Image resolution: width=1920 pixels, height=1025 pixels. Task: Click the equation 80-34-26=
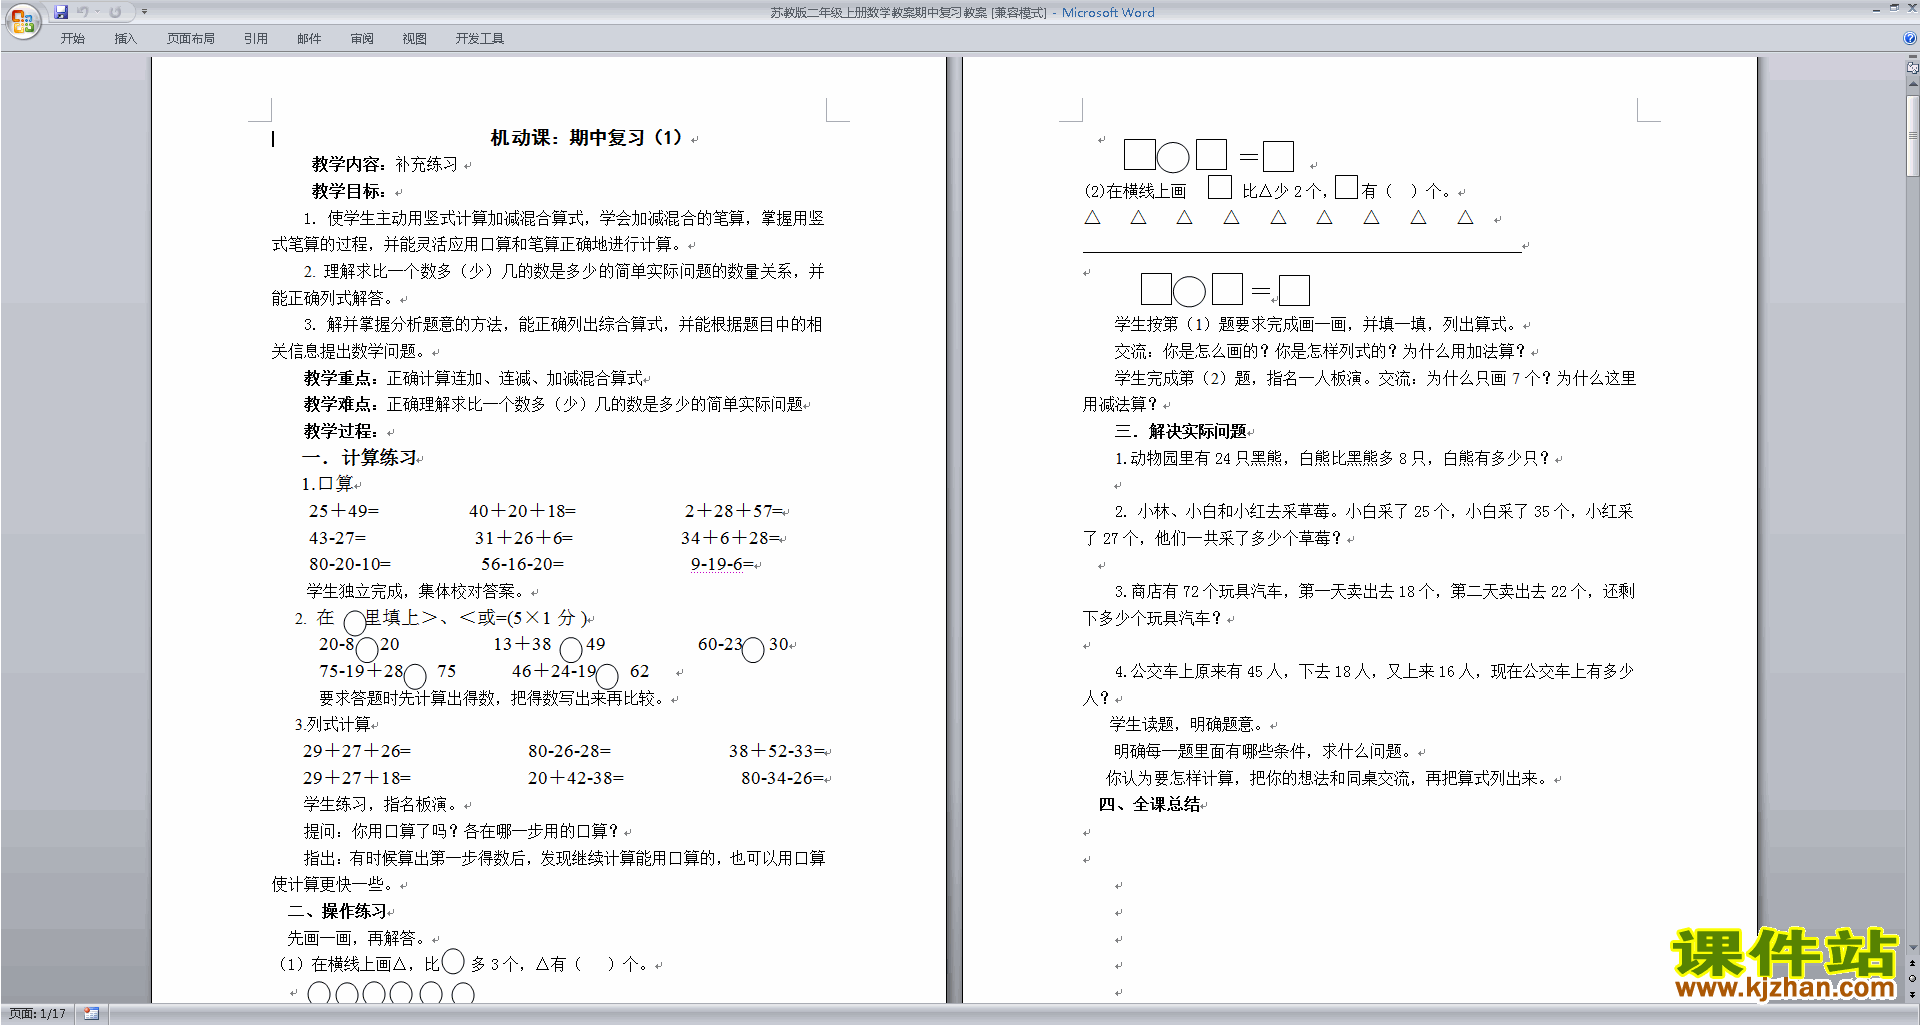coord(782,778)
